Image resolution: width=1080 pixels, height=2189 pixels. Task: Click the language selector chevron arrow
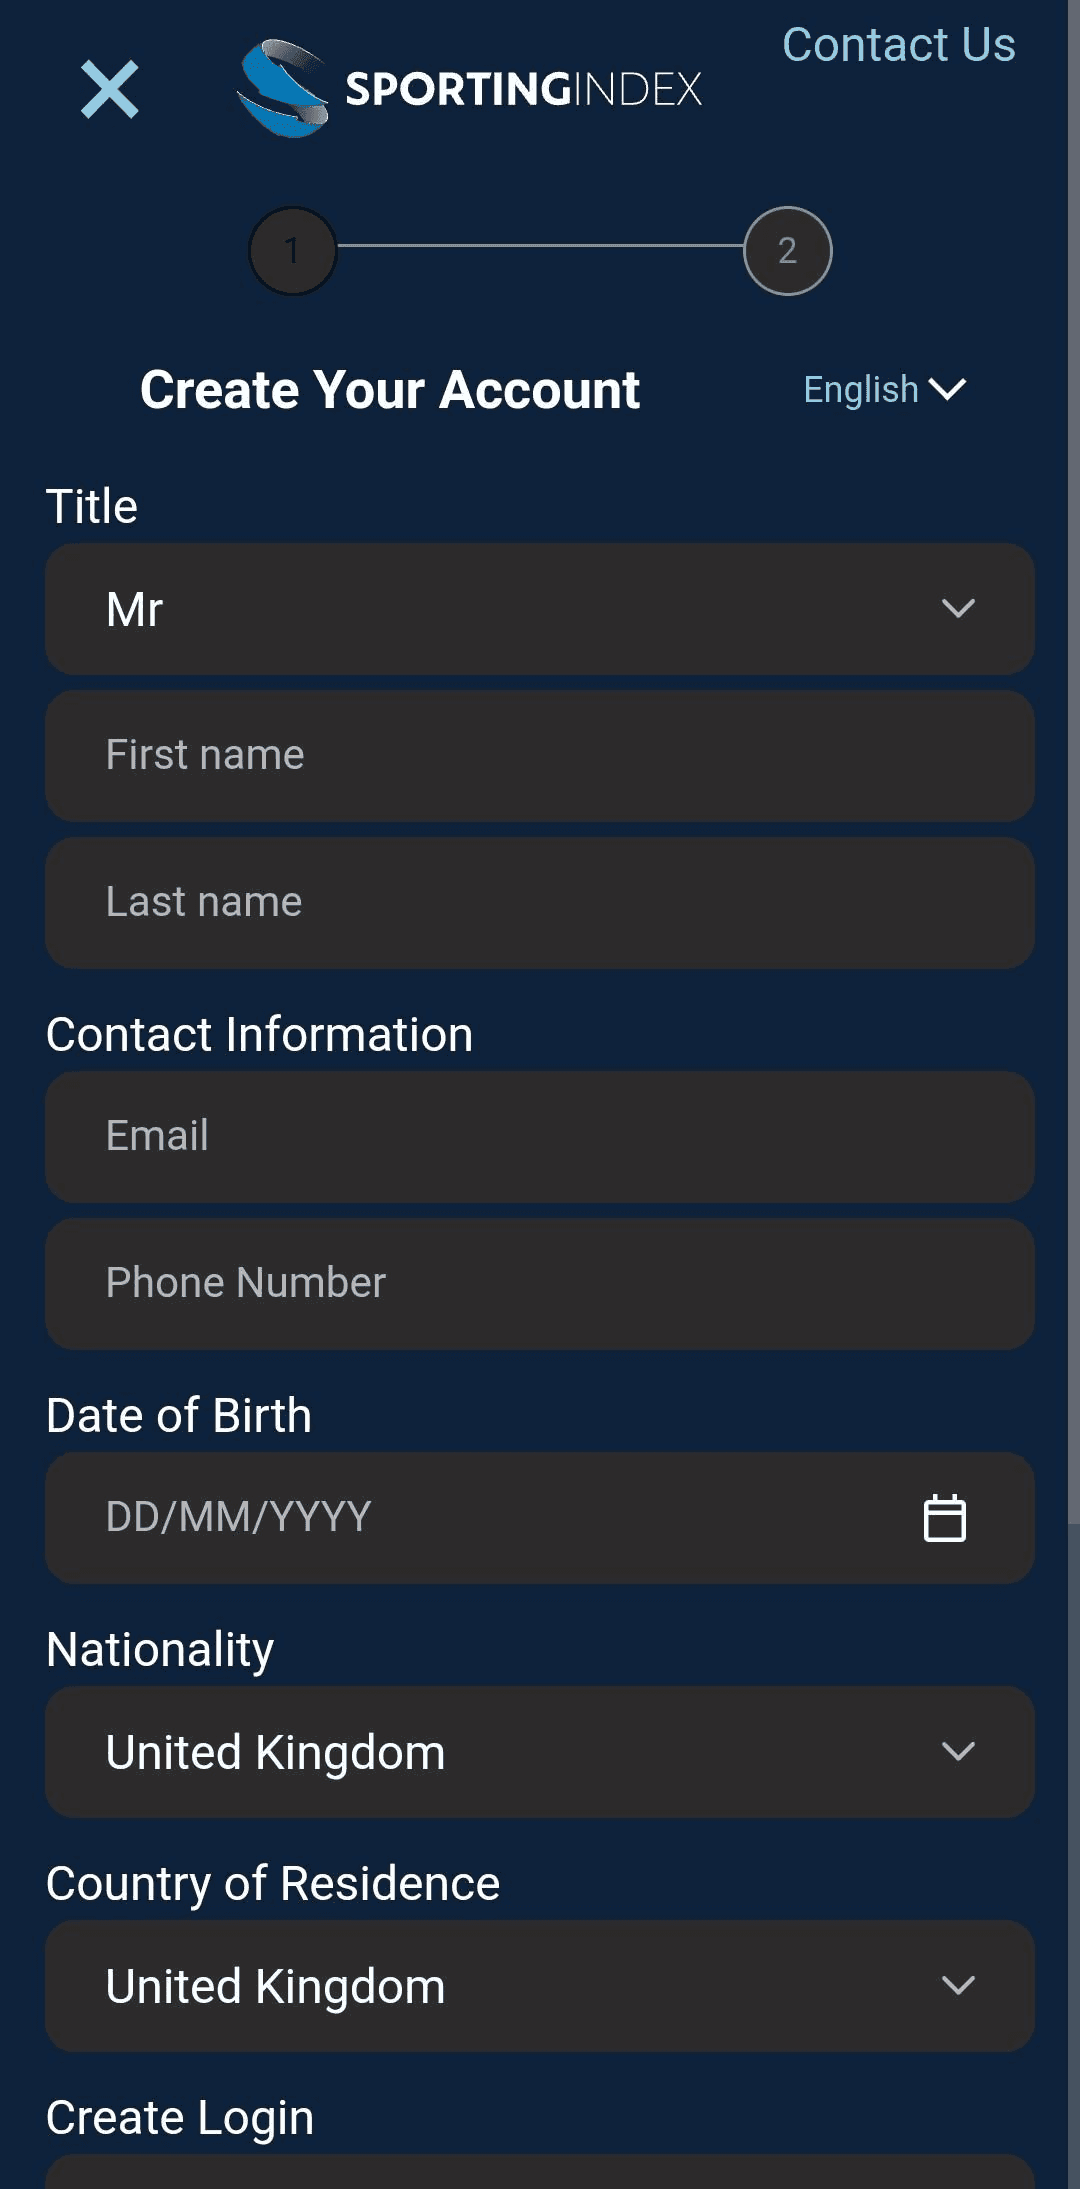point(947,389)
